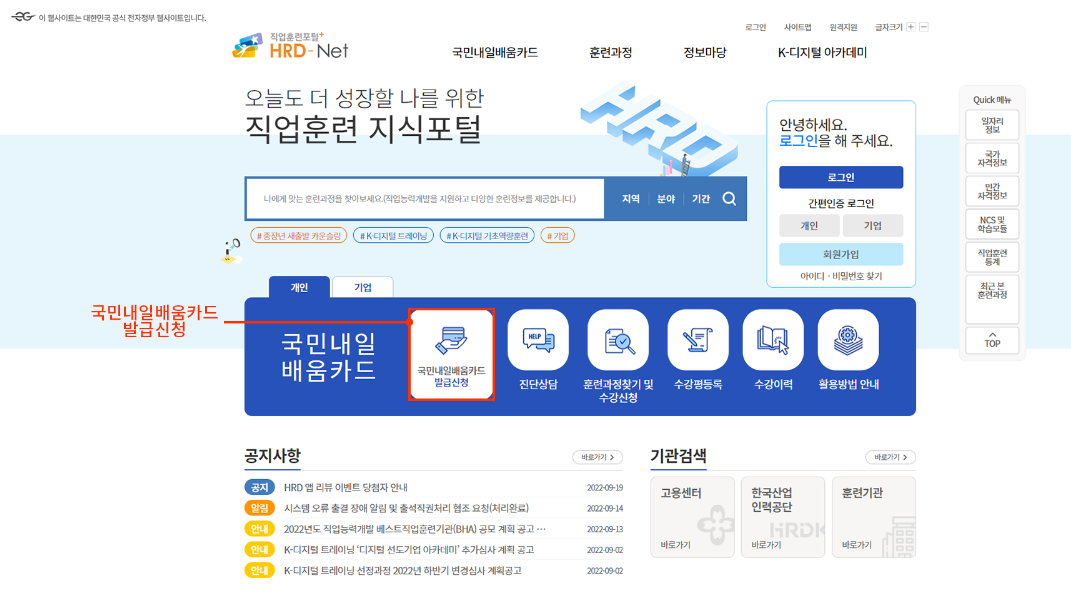Viewport: 1071px width, 598px height.
Task: Open K-디지털 아카데미 menu
Action: click(x=822, y=53)
